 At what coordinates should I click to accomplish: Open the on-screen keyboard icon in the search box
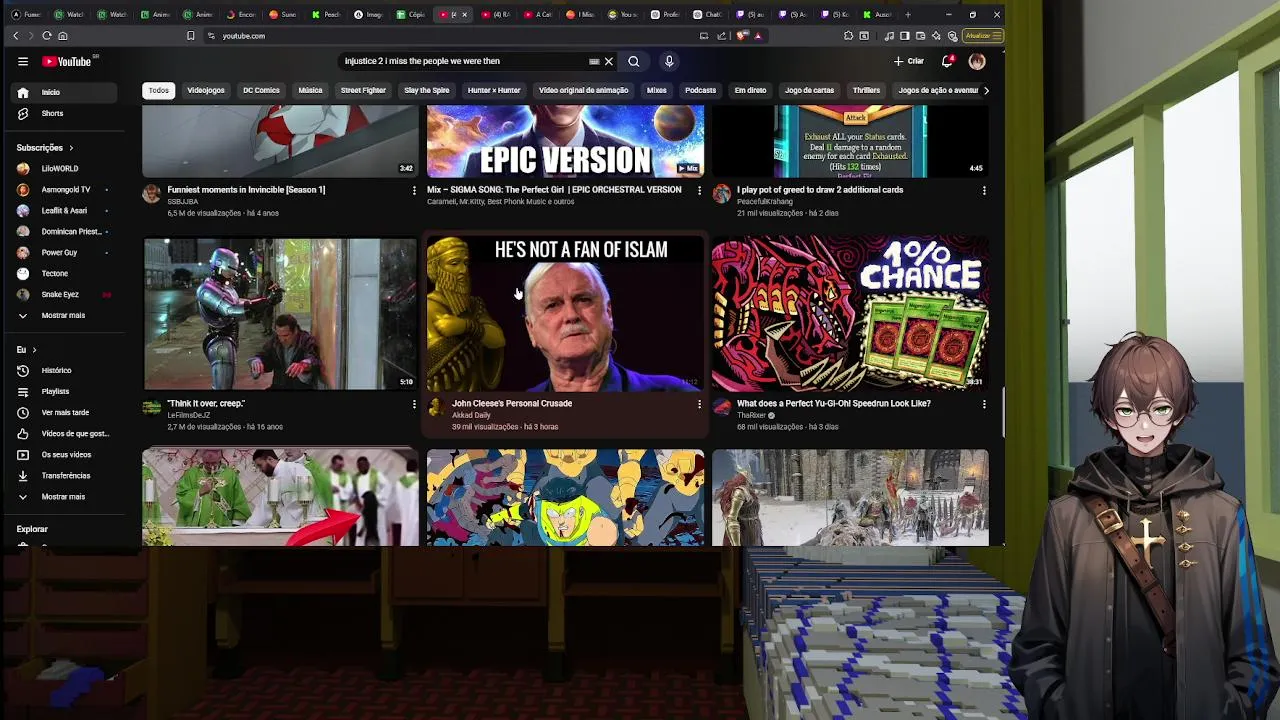pos(594,62)
